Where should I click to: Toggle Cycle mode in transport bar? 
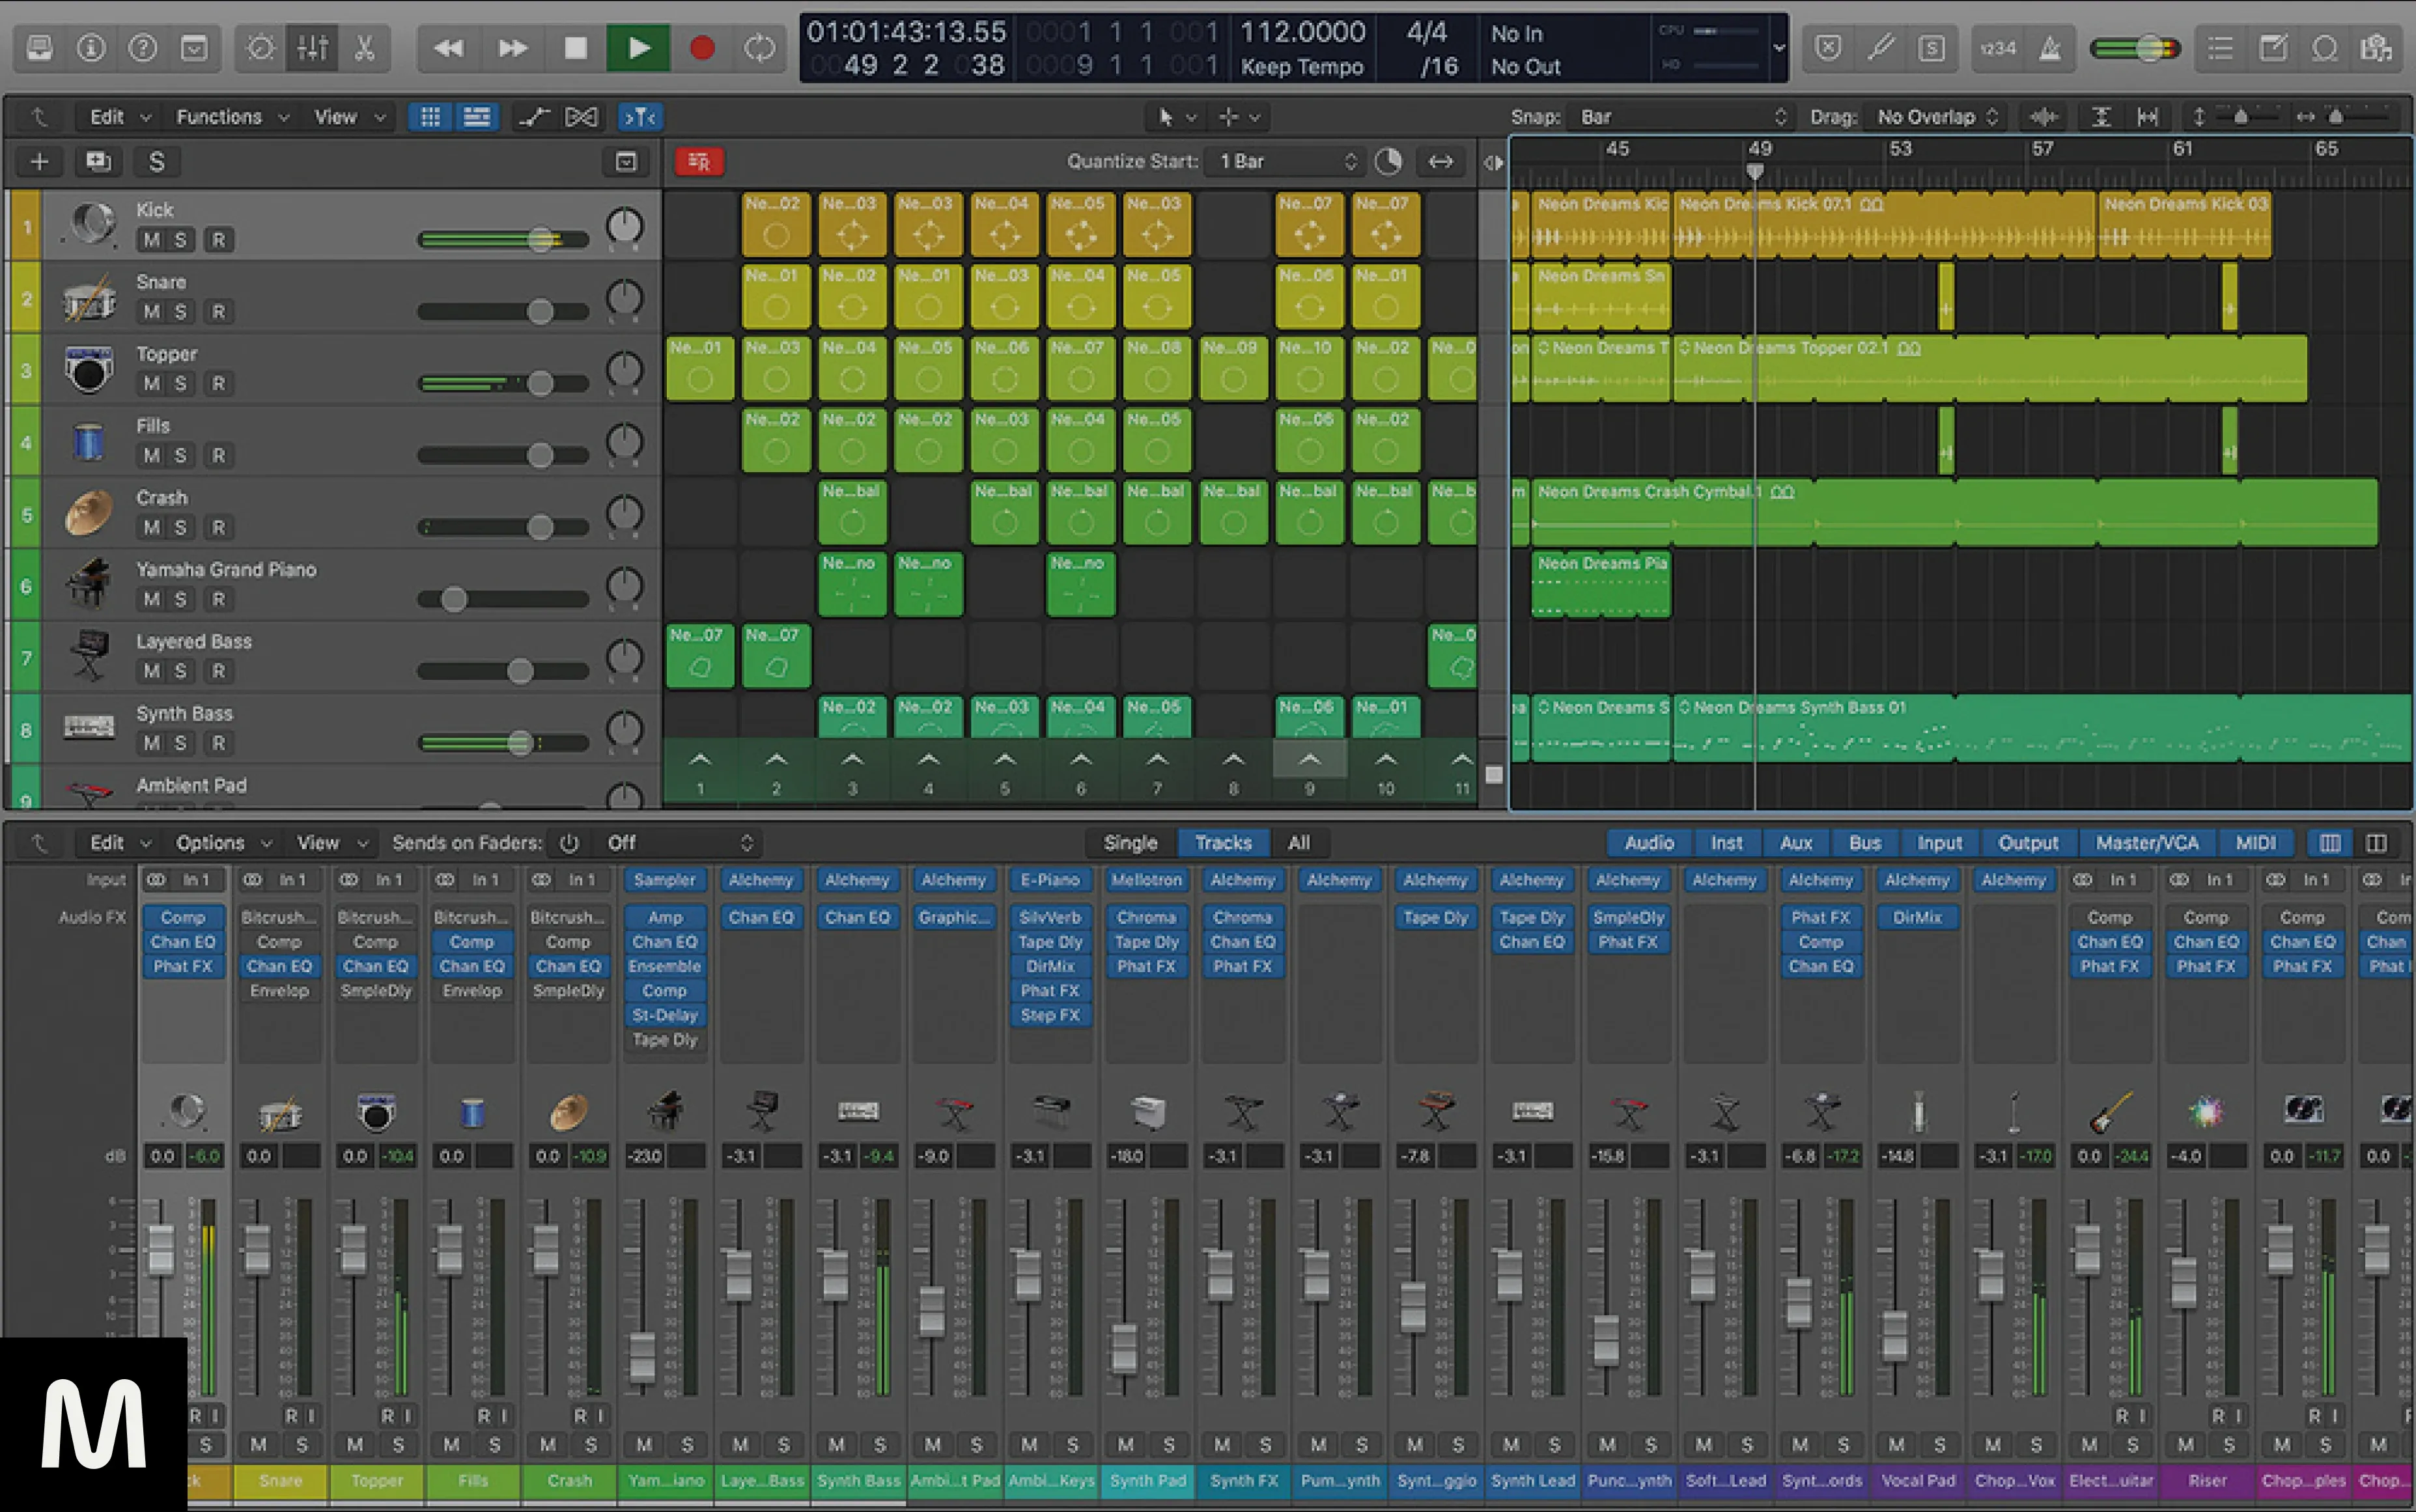[760, 48]
